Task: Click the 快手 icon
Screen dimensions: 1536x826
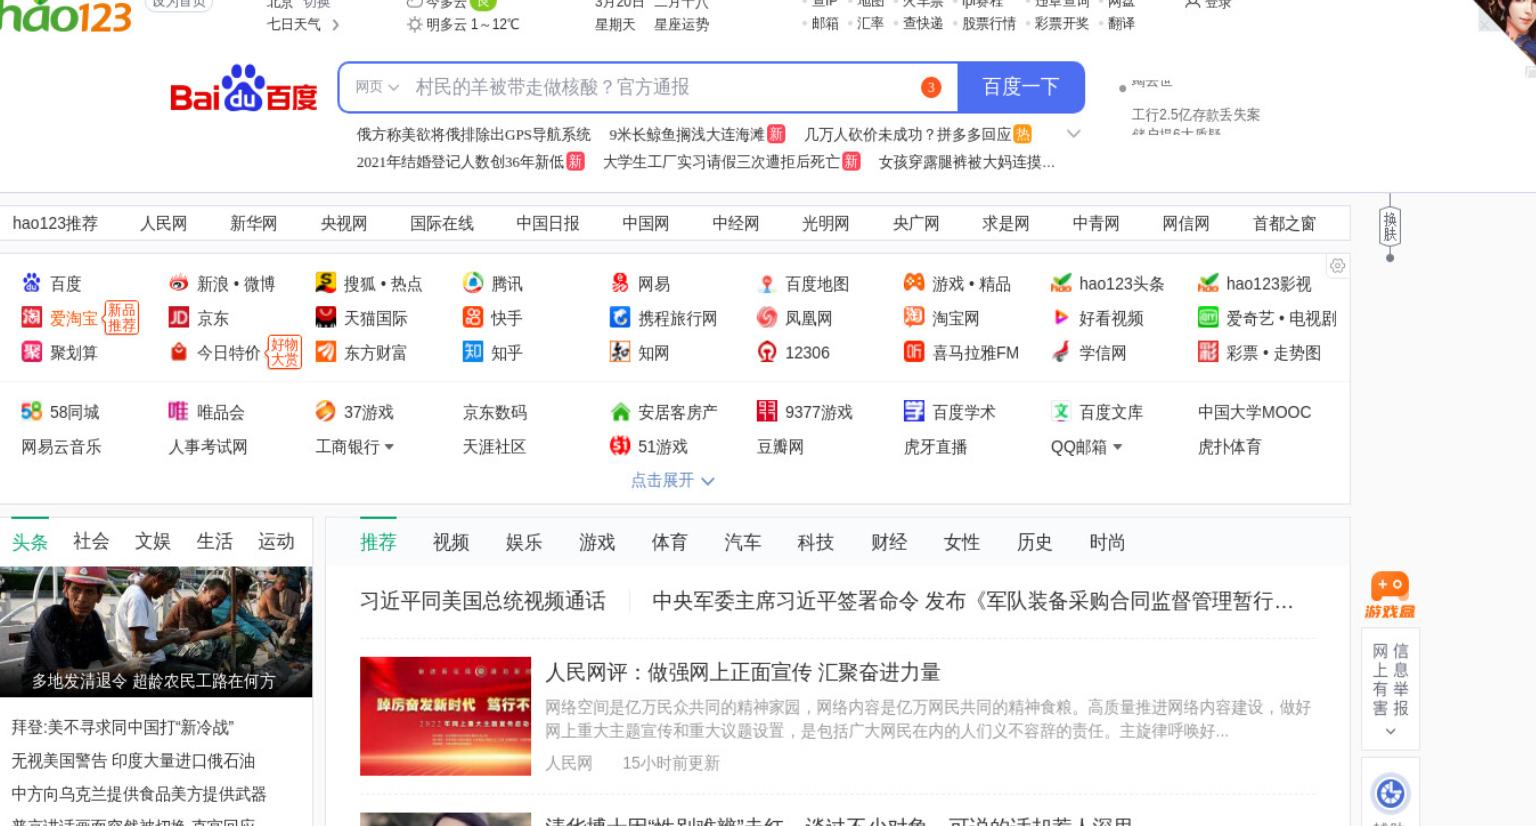Action: 473,318
